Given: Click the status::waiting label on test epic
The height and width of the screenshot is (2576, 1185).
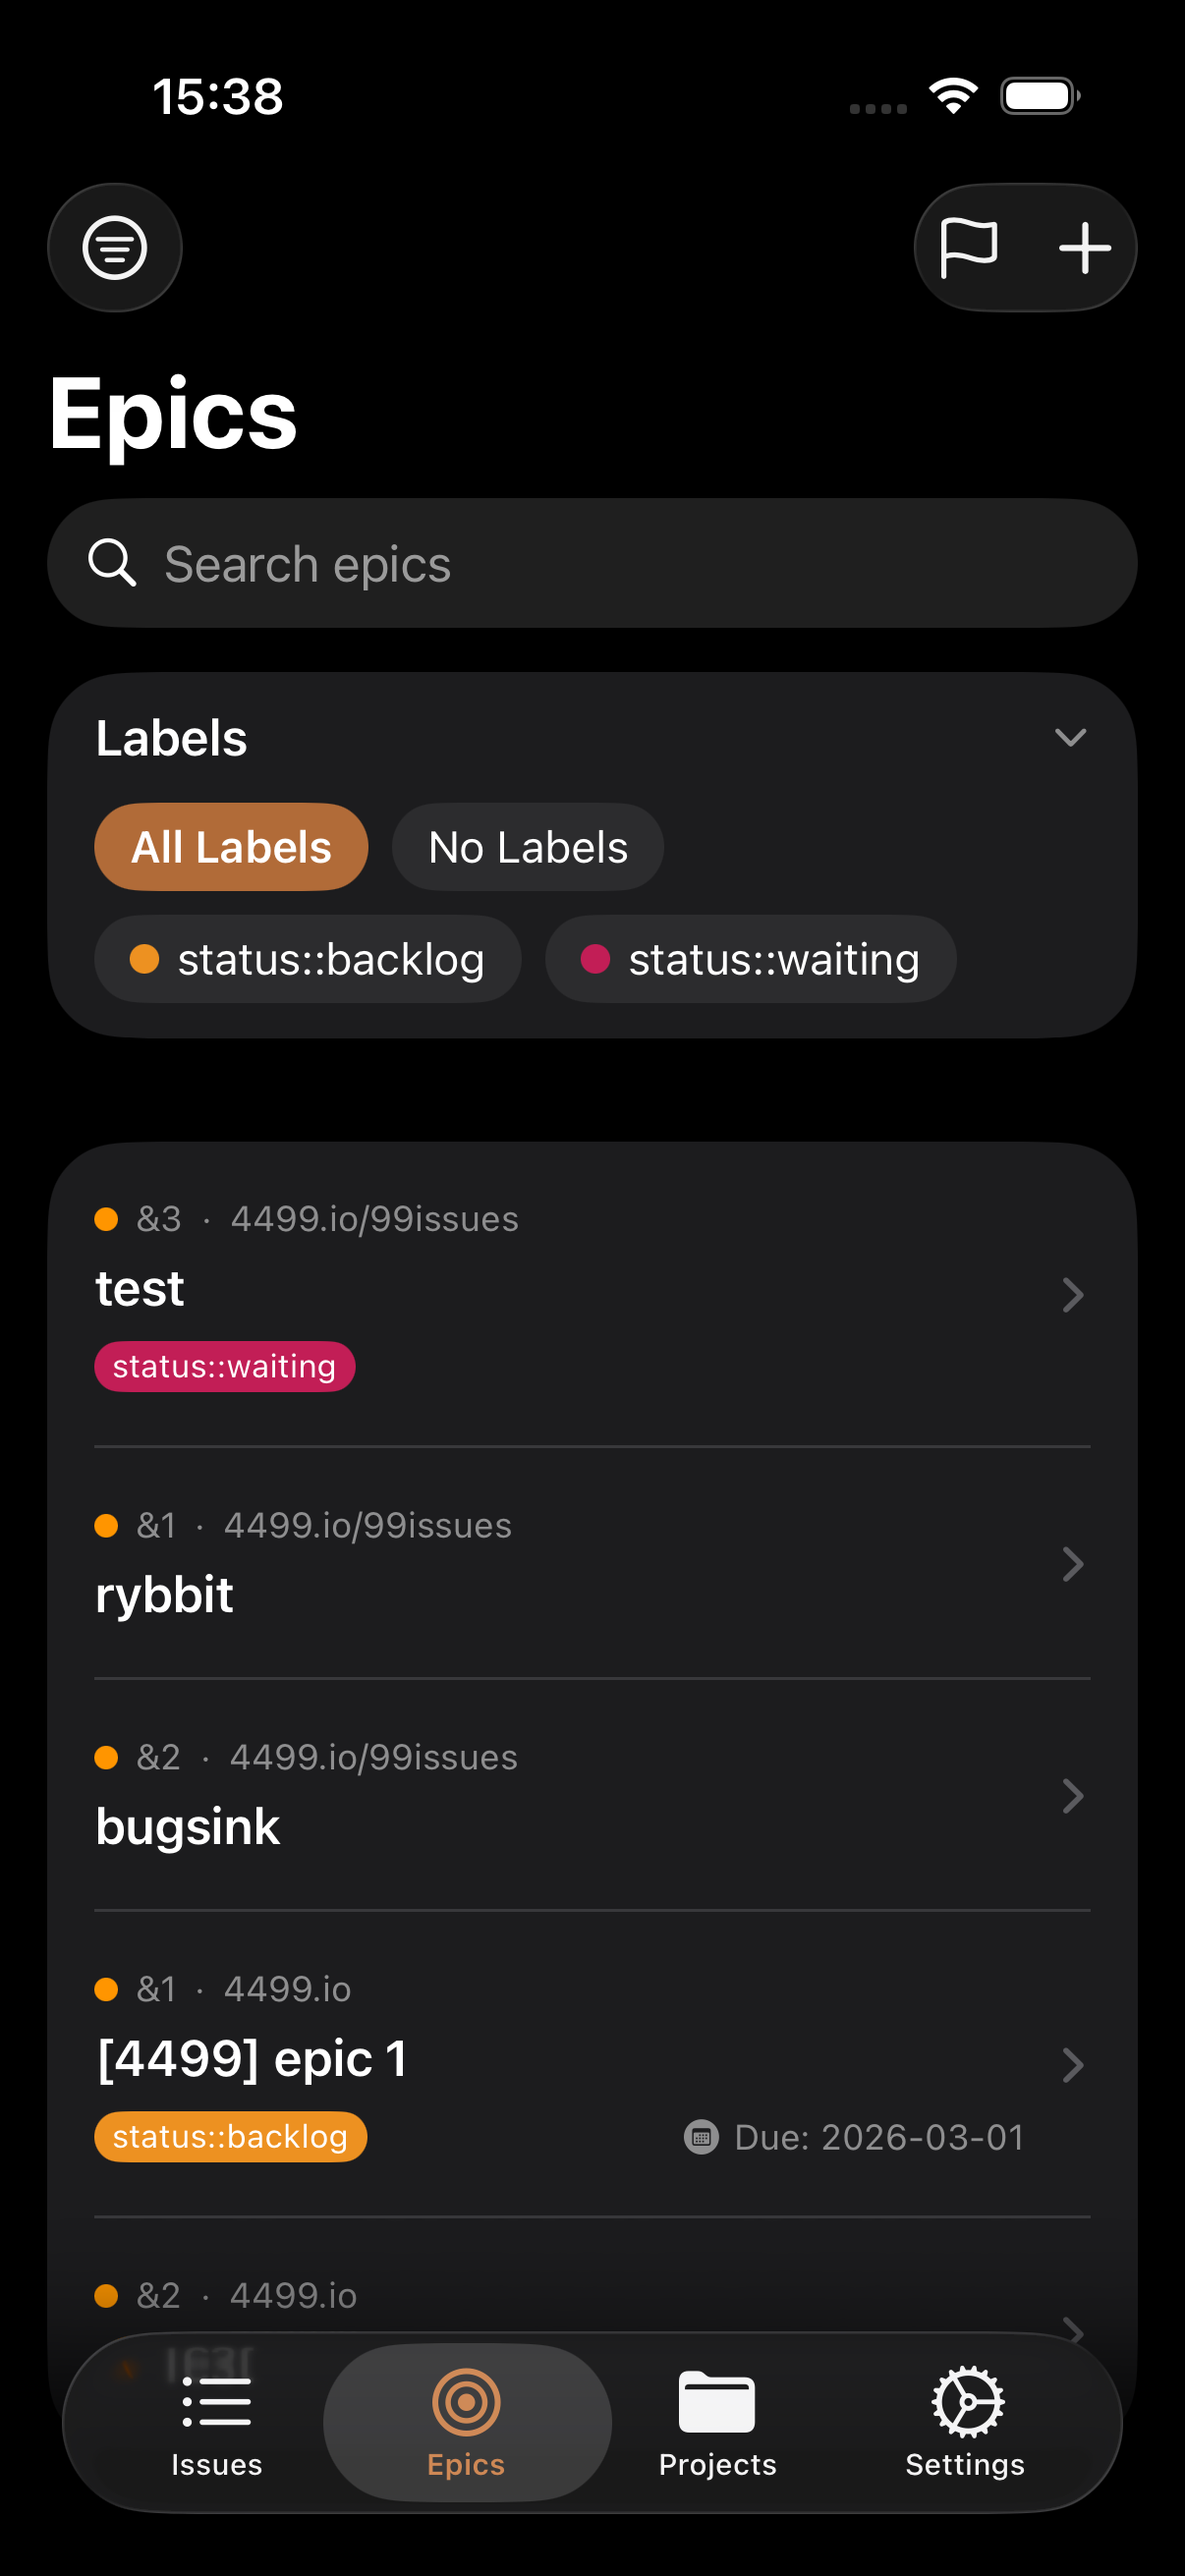Looking at the screenshot, I should coord(224,1365).
